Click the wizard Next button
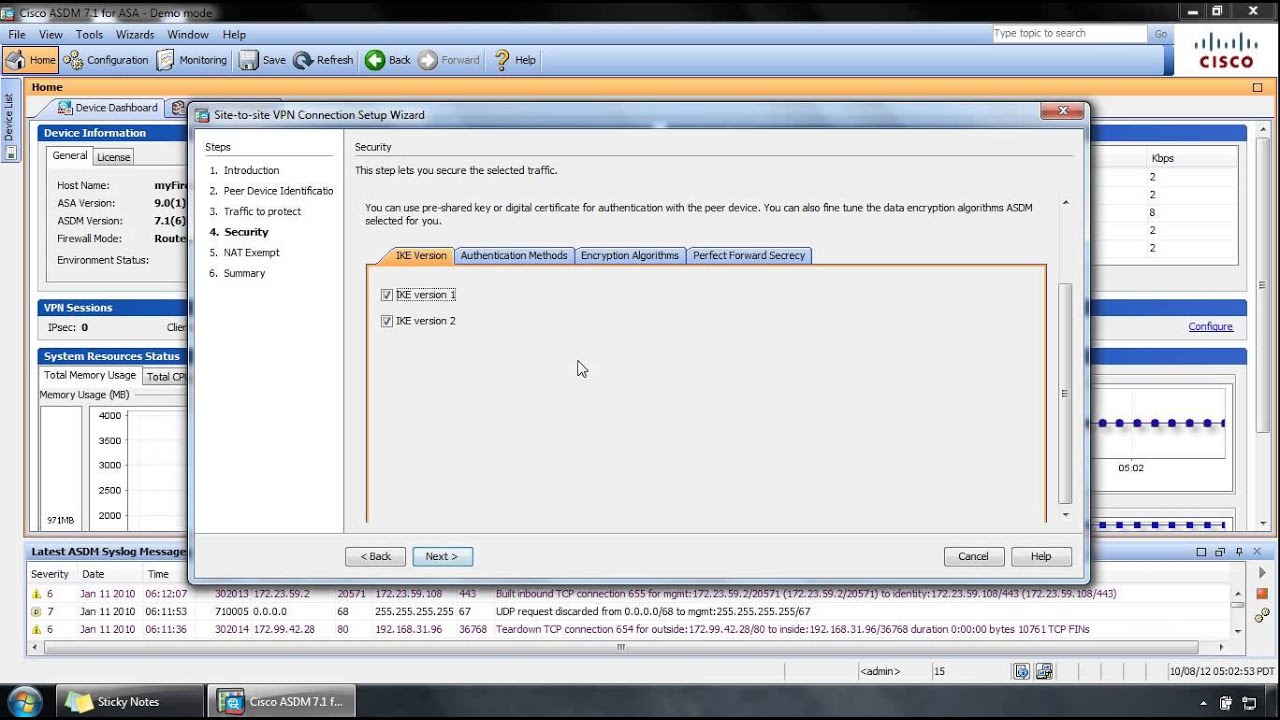The image size is (1280, 720). click(442, 557)
